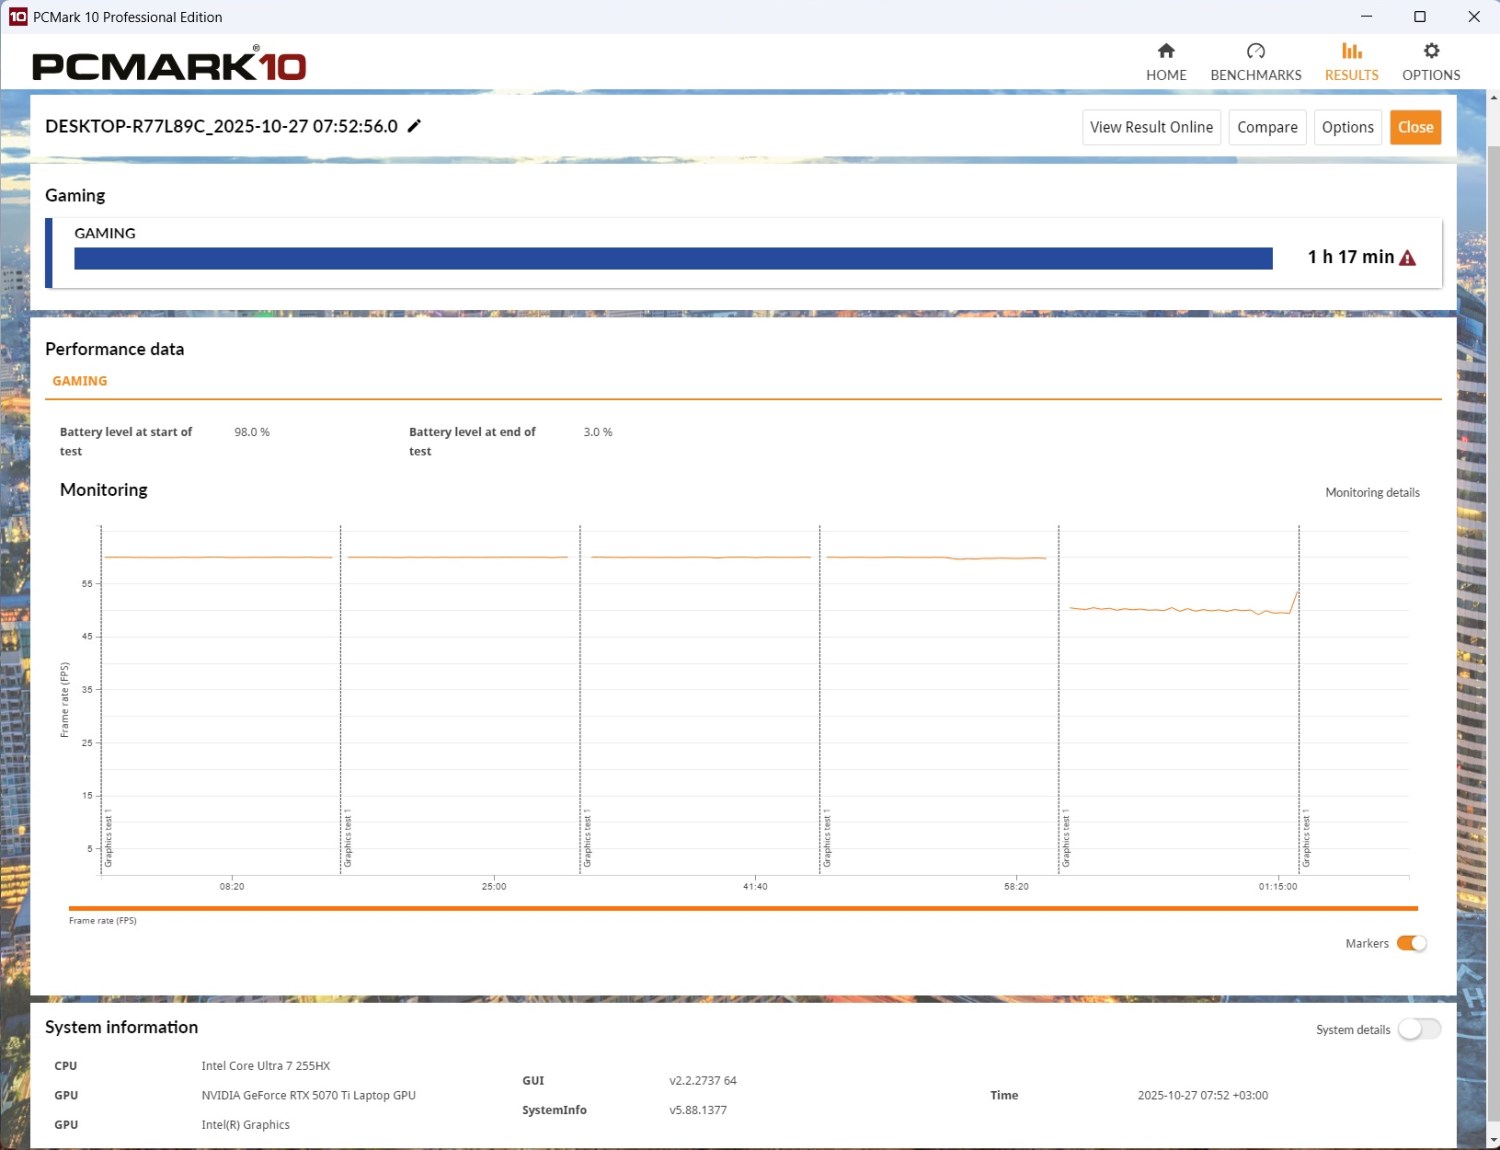Click the Performance data heading

[114, 349]
